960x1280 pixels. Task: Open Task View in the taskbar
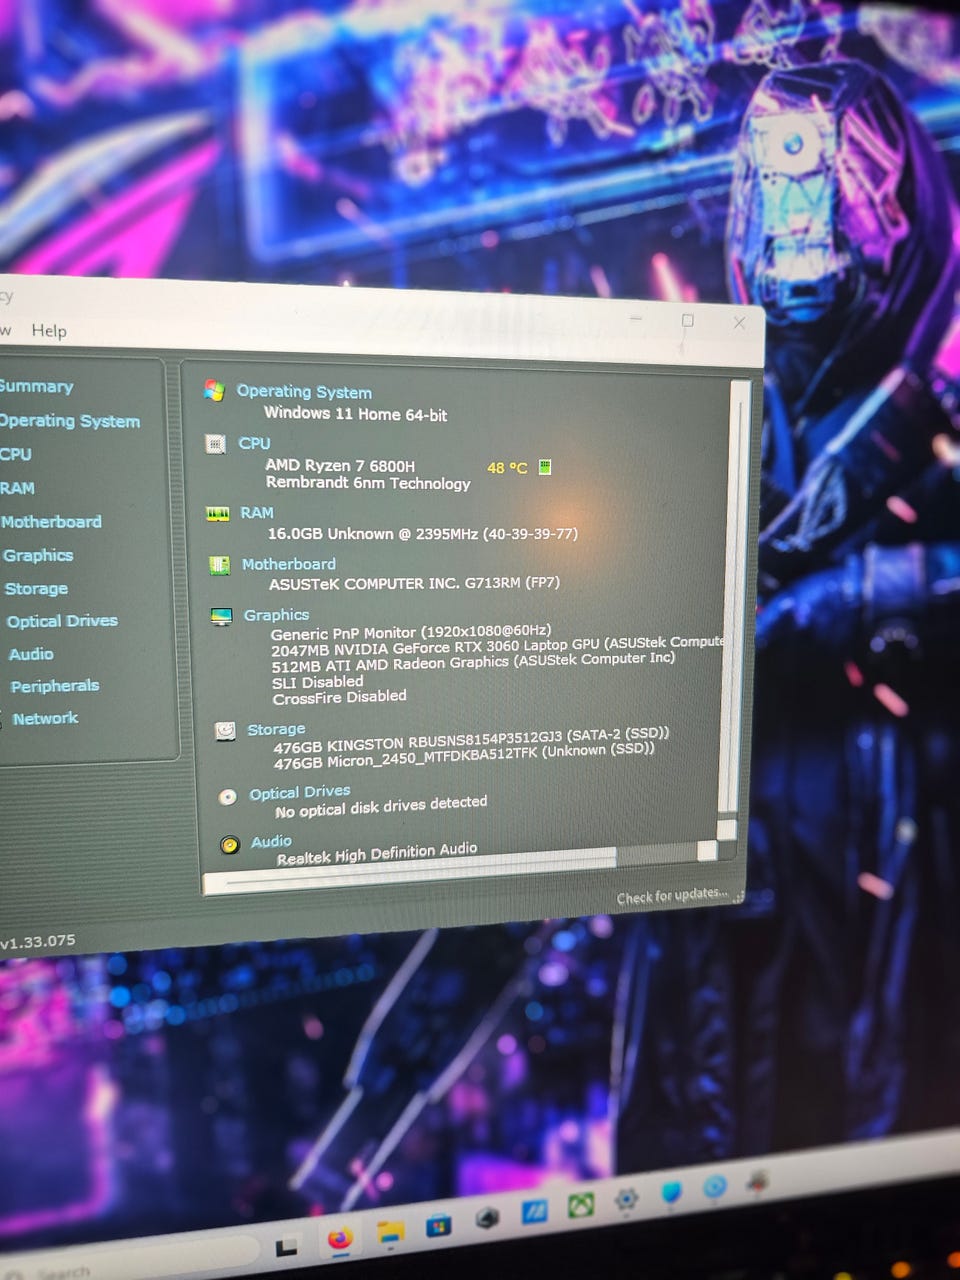(x=287, y=1247)
